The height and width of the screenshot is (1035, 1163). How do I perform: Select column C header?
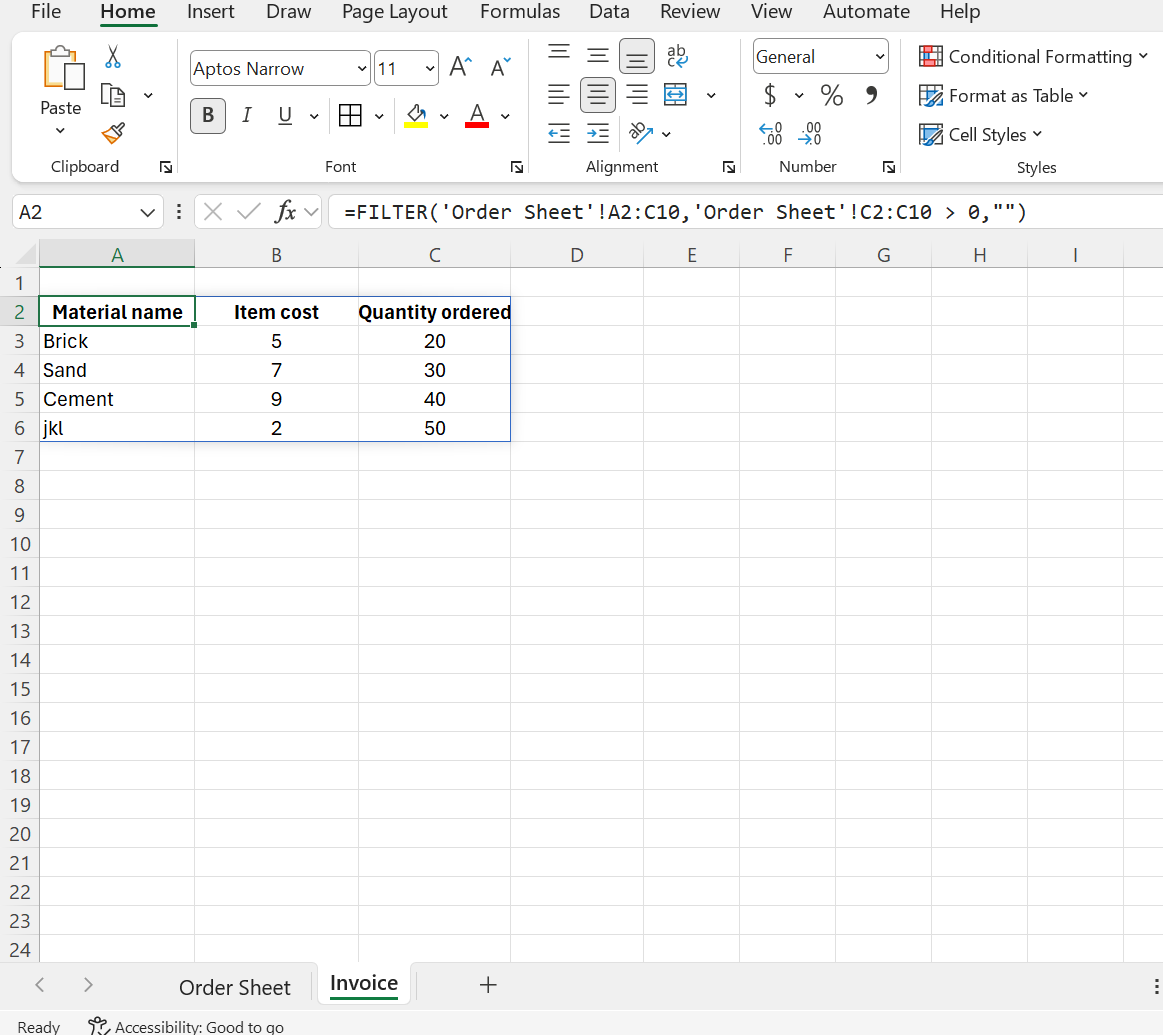435,255
